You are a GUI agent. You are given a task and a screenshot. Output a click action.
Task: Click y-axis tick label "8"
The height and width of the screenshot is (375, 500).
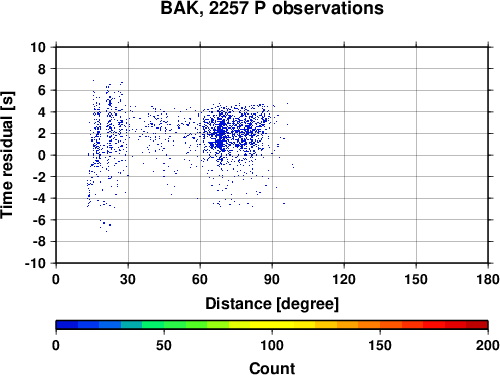[42, 69]
